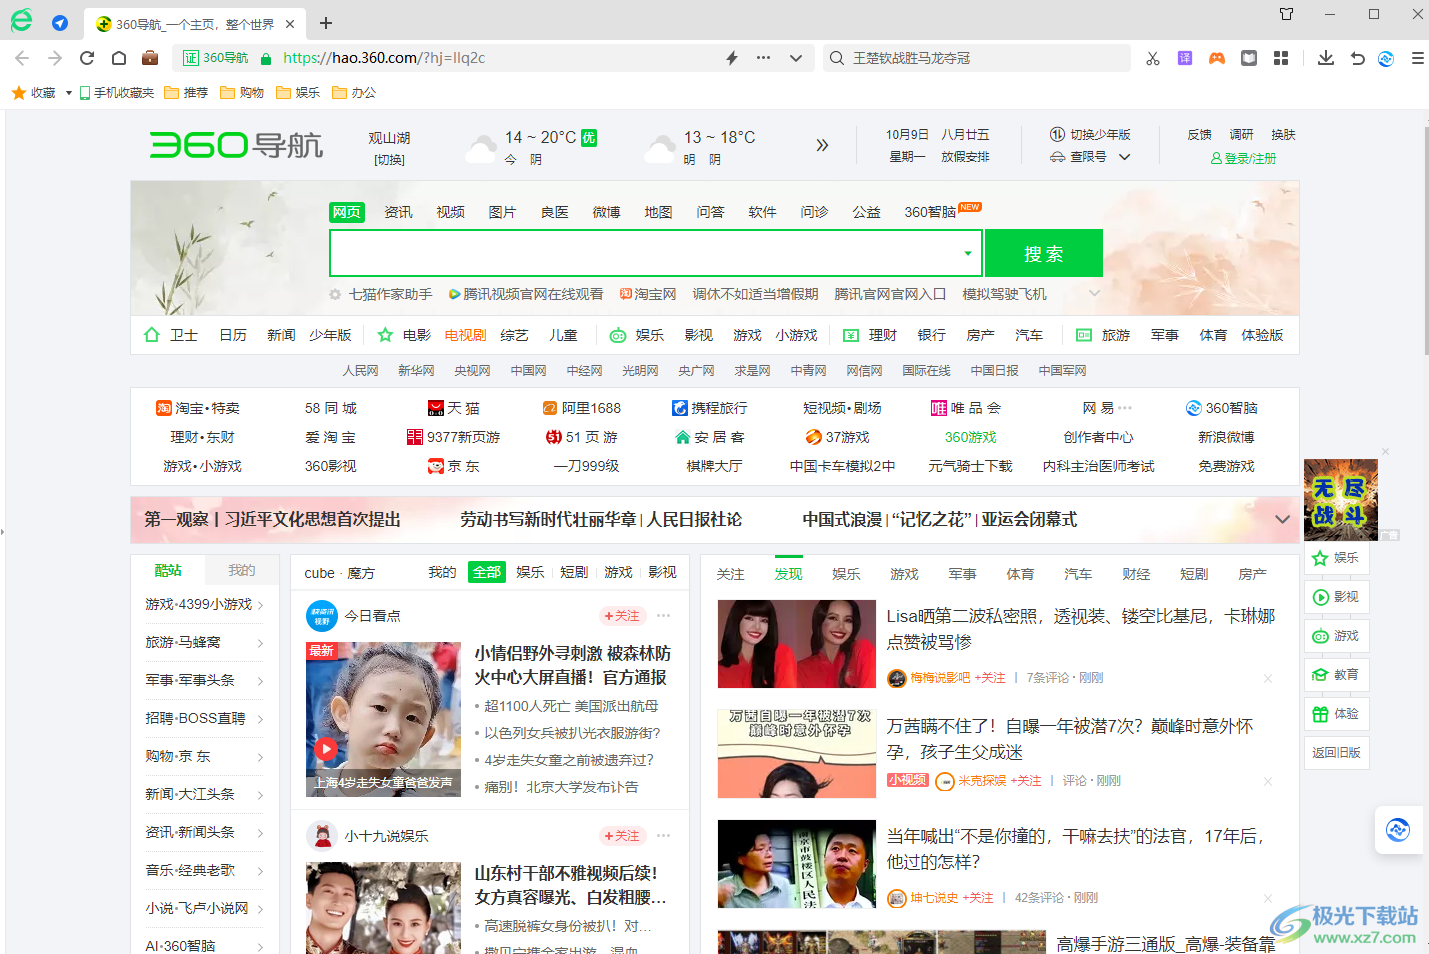Open 换肤 skin change link

tap(1283, 134)
